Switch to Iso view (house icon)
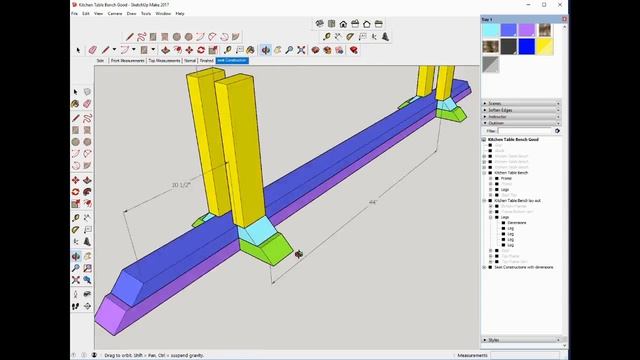This screenshot has height=360, width=640. tap(320, 24)
